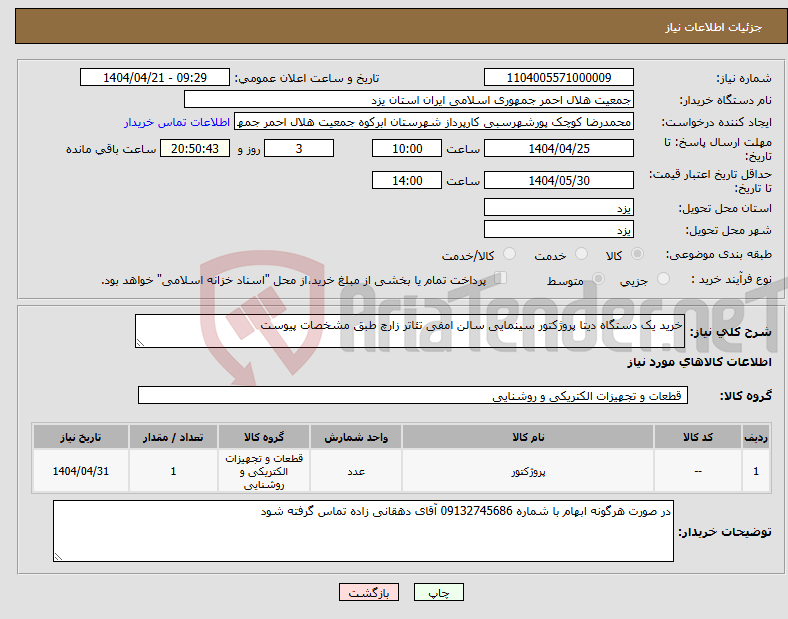
Task: Select the کالا/خدمت radio button
Action: pos(509,254)
